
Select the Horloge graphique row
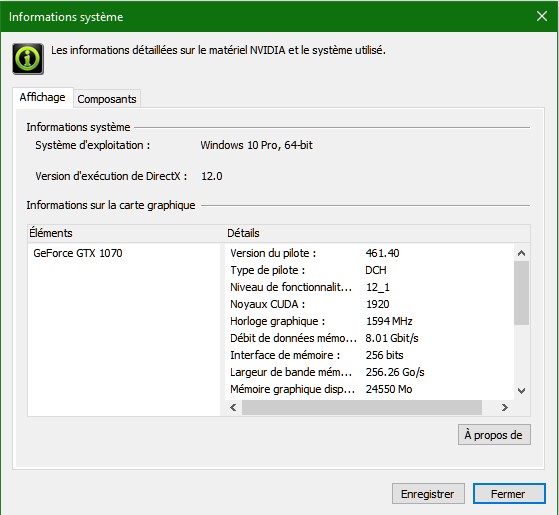click(369, 321)
